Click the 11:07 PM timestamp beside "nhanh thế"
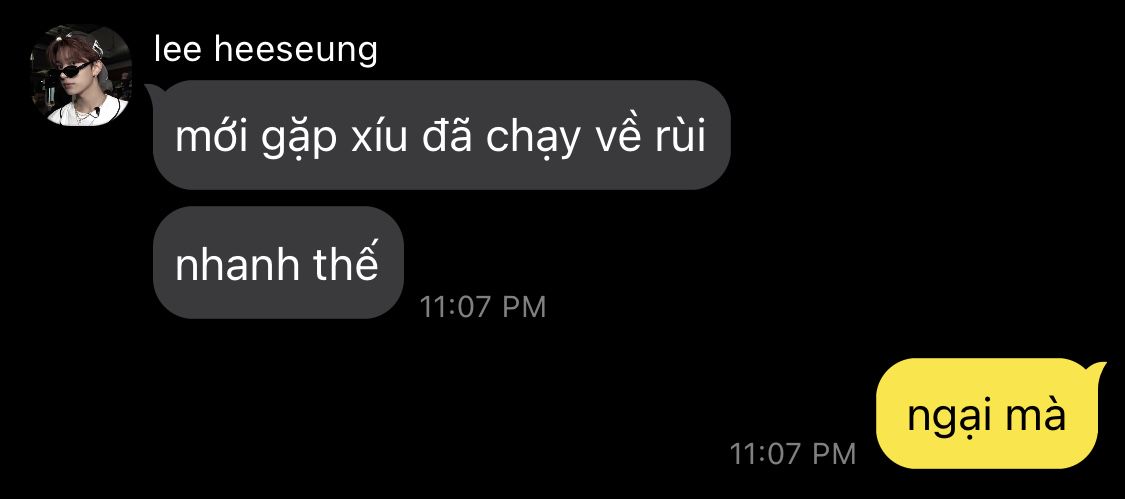Image resolution: width=1125 pixels, height=499 pixels. click(483, 307)
